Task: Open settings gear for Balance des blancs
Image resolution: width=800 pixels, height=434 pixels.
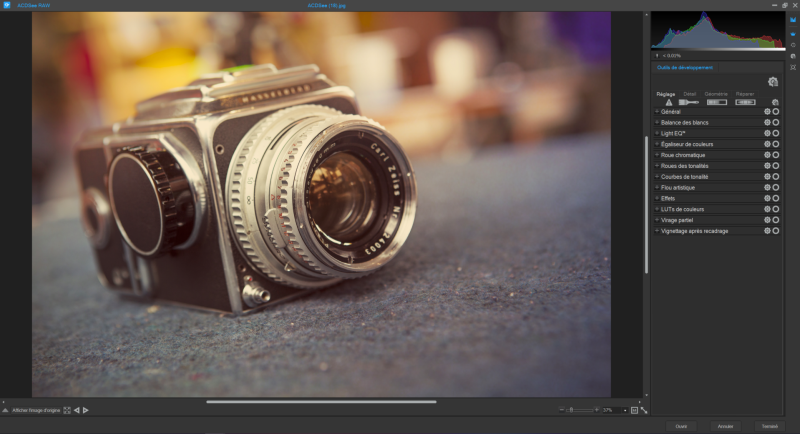Action: [767, 122]
